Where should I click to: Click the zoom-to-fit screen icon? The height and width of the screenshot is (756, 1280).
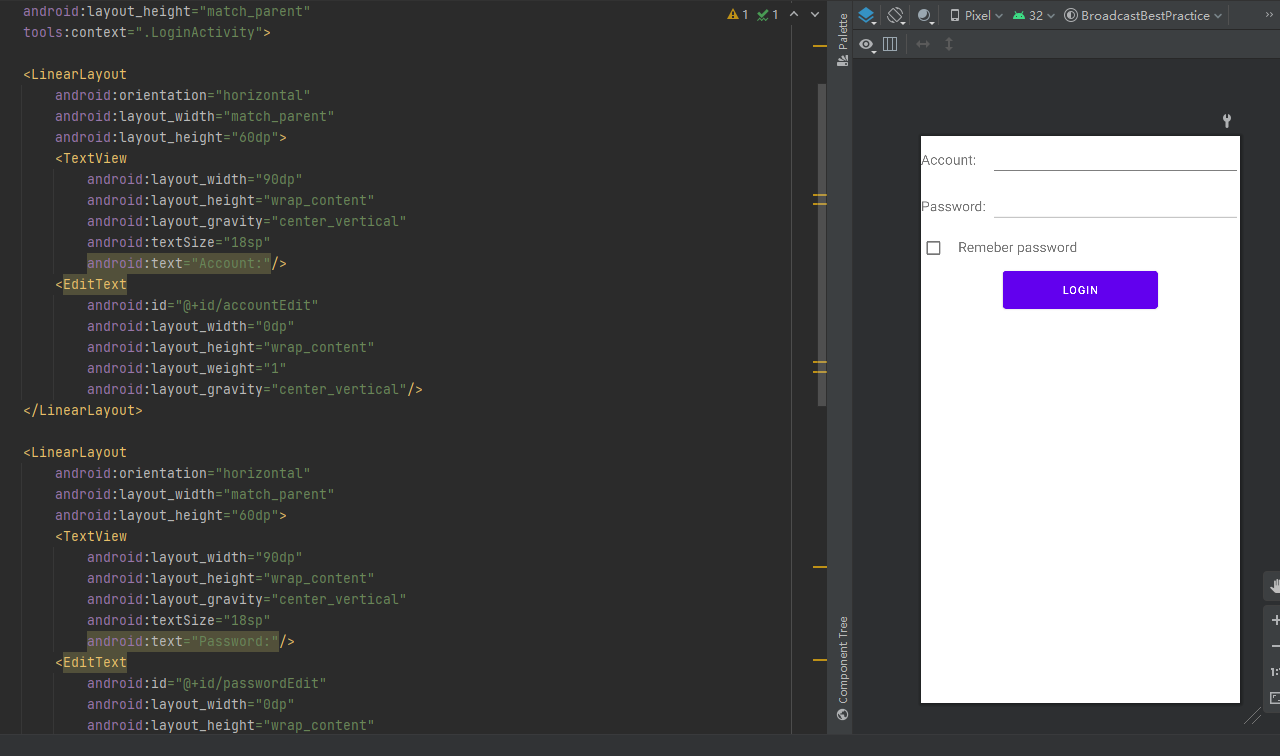click(1274, 698)
